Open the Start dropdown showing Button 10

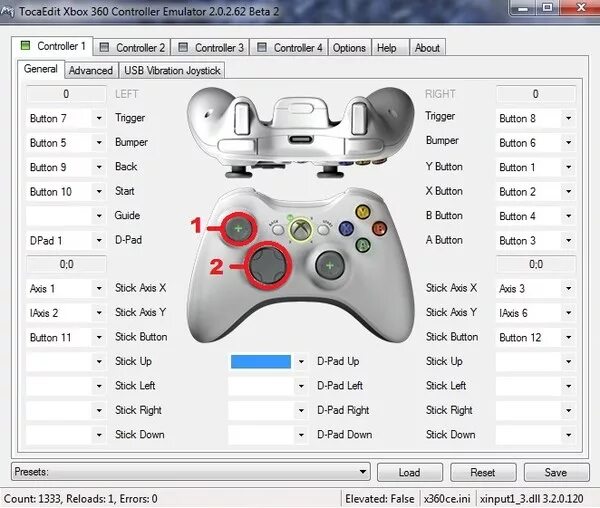66,192
